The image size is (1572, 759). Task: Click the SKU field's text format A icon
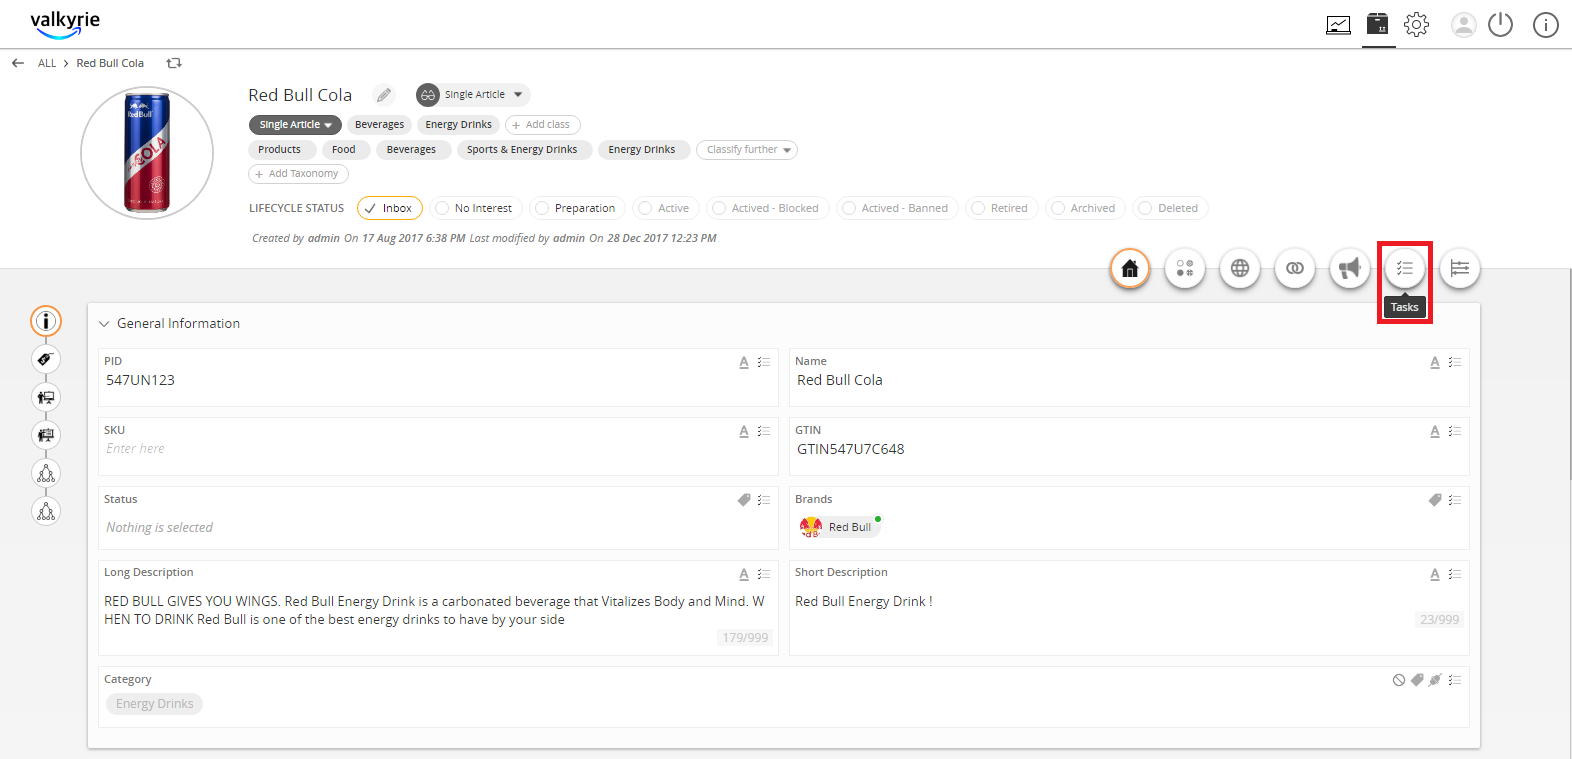(744, 431)
